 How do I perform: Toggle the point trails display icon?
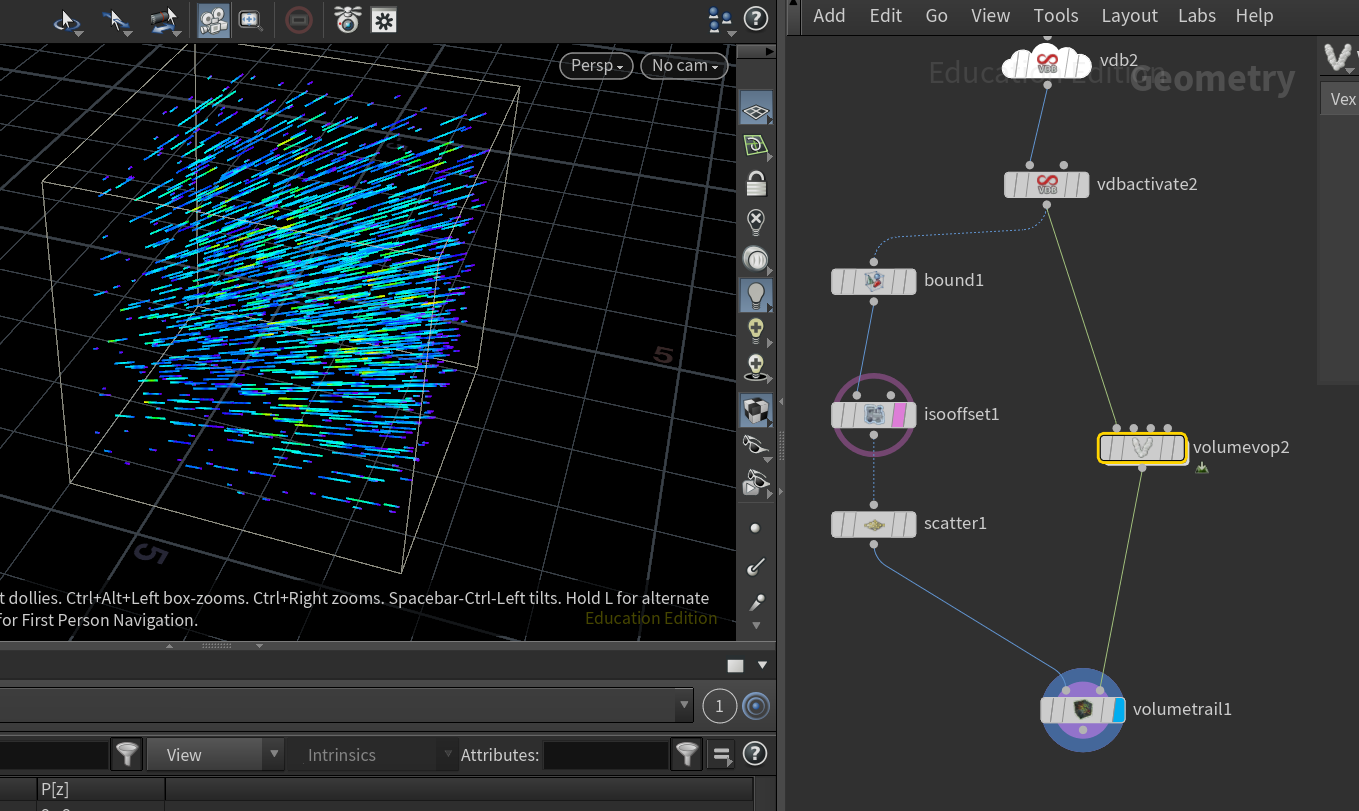[x=756, y=604]
